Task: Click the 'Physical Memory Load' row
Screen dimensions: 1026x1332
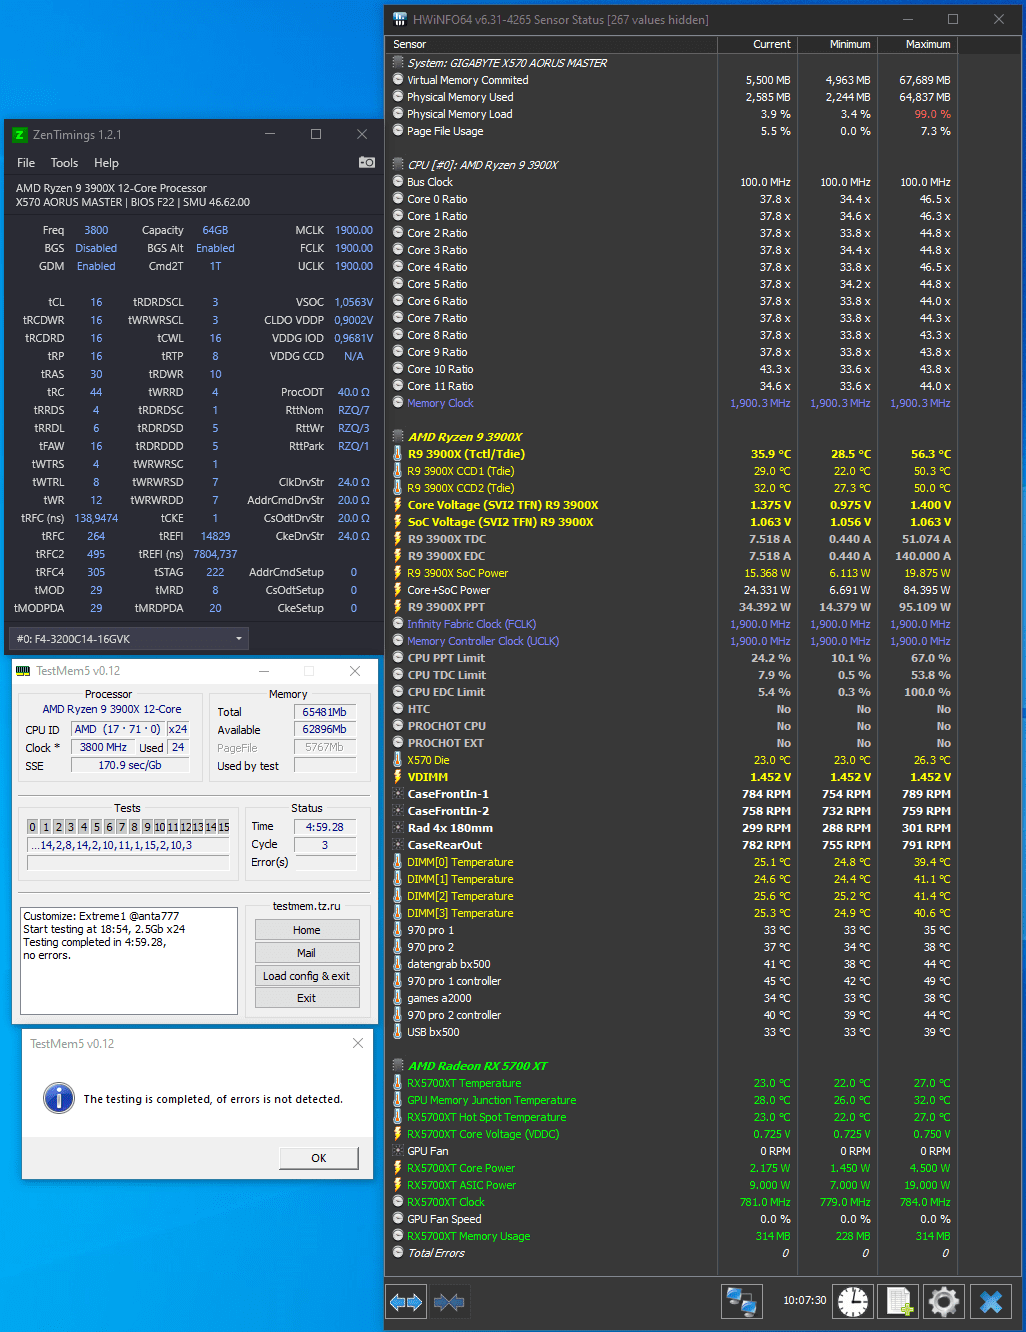Action: coord(672,114)
